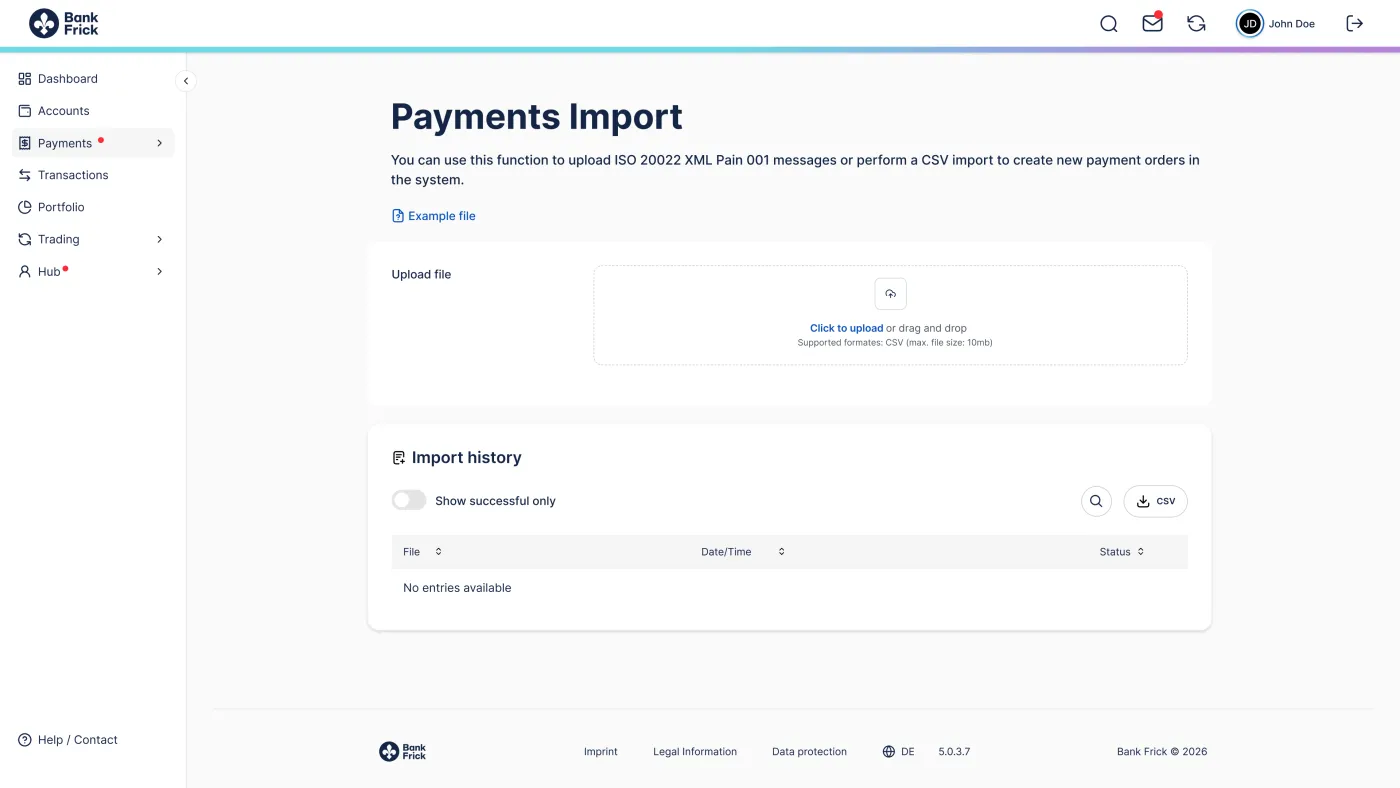Expand the Payments submenu chevron
This screenshot has width=1400, height=788.
tap(159, 143)
